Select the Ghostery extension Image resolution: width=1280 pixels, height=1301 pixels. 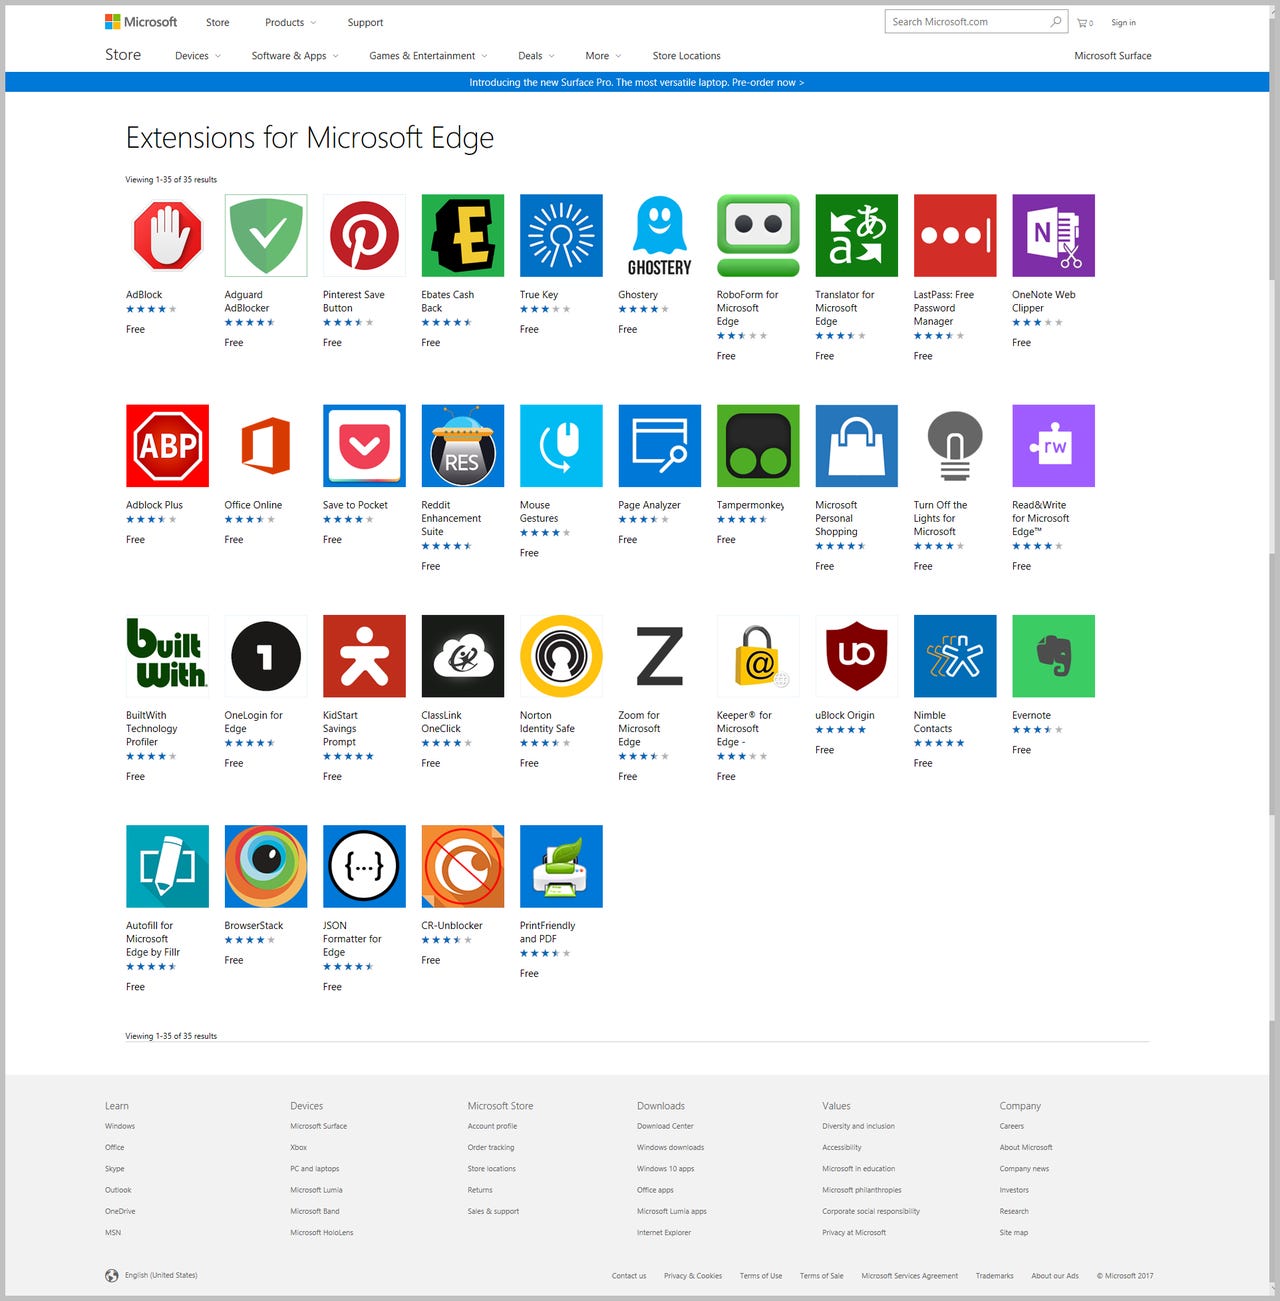(658, 236)
